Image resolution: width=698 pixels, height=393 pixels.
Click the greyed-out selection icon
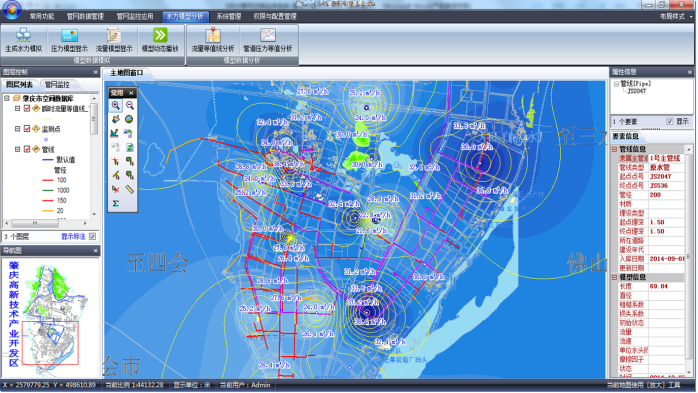[116, 147]
